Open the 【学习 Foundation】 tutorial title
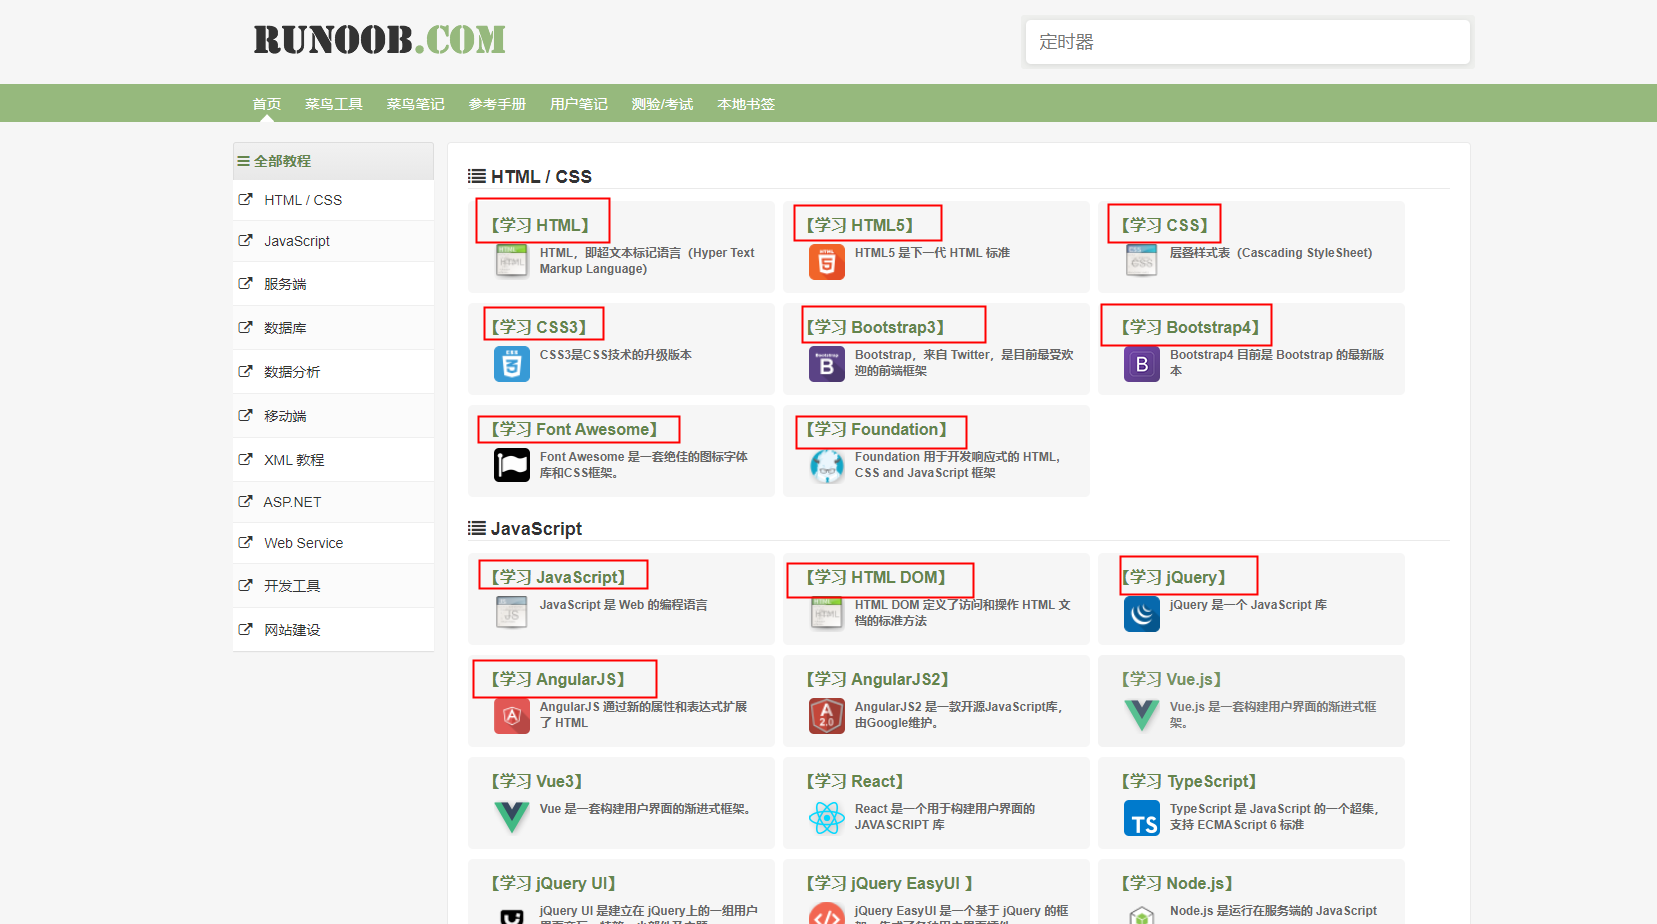This screenshot has height=924, width=1657. click(x=876, y=429)
